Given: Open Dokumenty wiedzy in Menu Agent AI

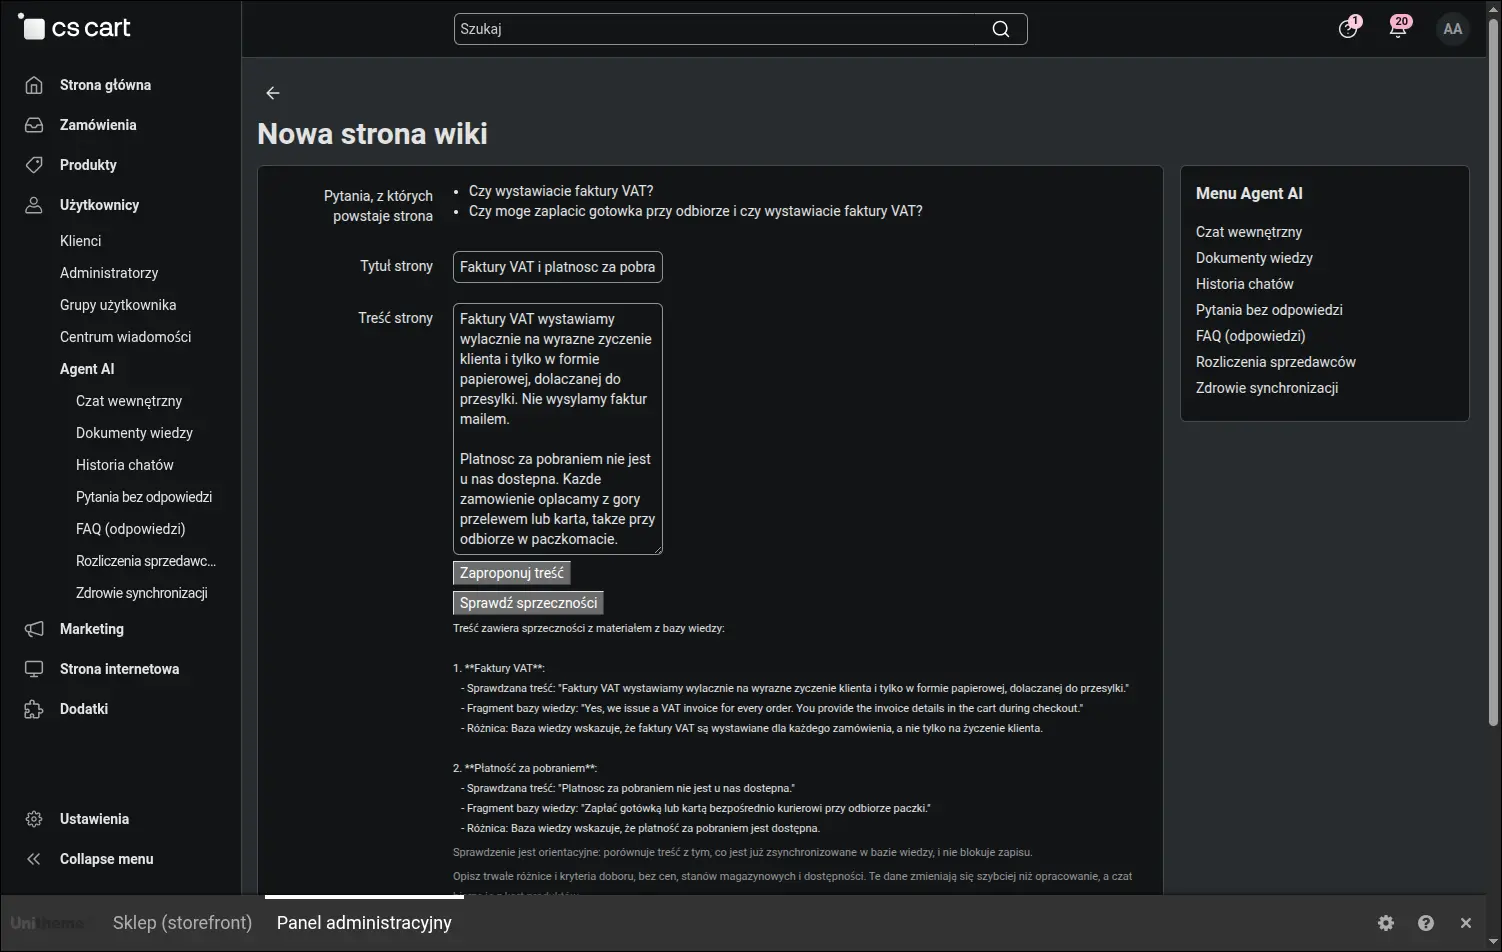Looking at the screenshot, I should (1254, 258).
